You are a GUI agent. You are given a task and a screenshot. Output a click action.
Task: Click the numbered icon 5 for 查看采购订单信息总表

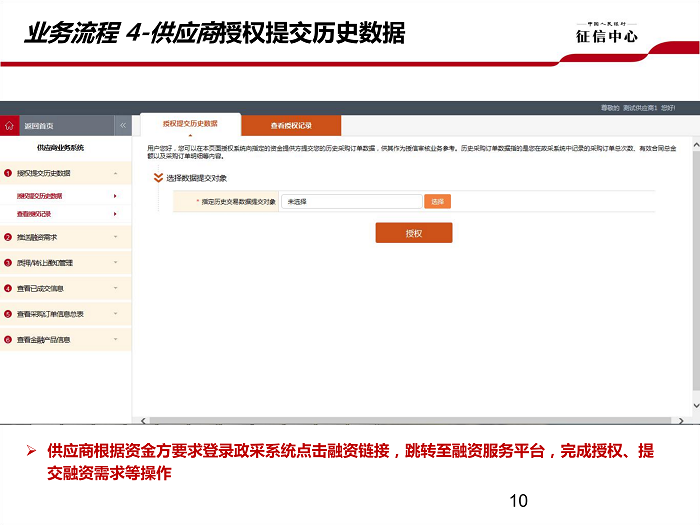coord(7,314)
